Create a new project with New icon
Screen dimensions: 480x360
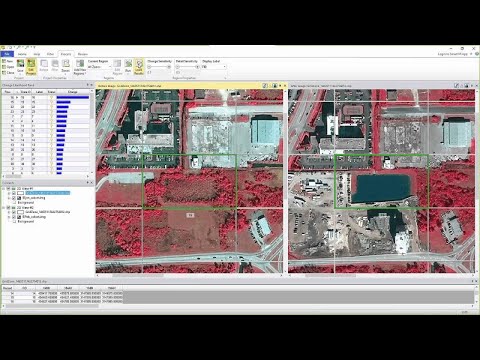[x=4, y=61]
